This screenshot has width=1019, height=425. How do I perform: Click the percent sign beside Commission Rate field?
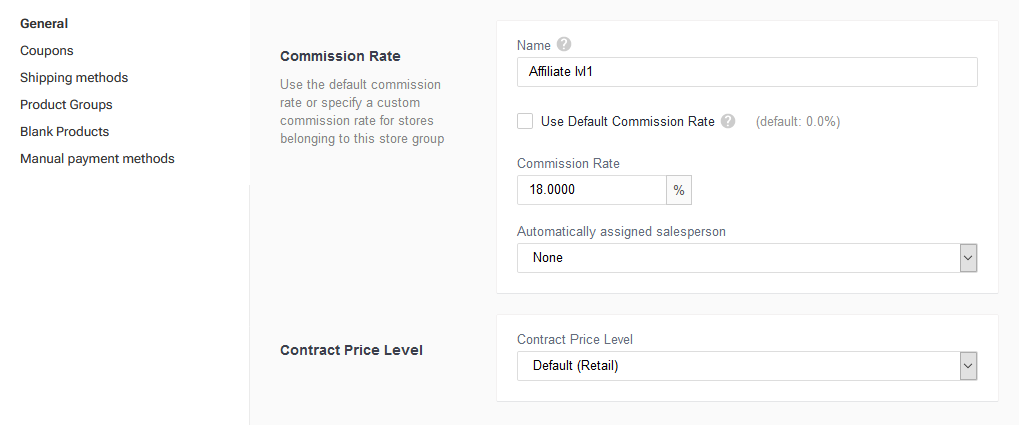[x=678, y=190]
